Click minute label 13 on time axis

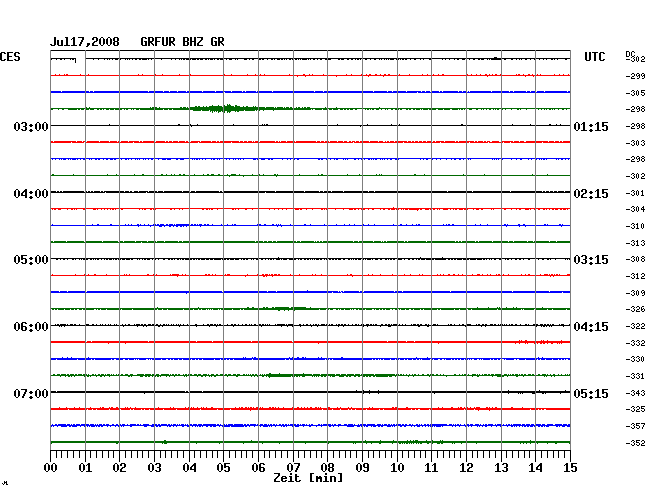coord(501,468)
